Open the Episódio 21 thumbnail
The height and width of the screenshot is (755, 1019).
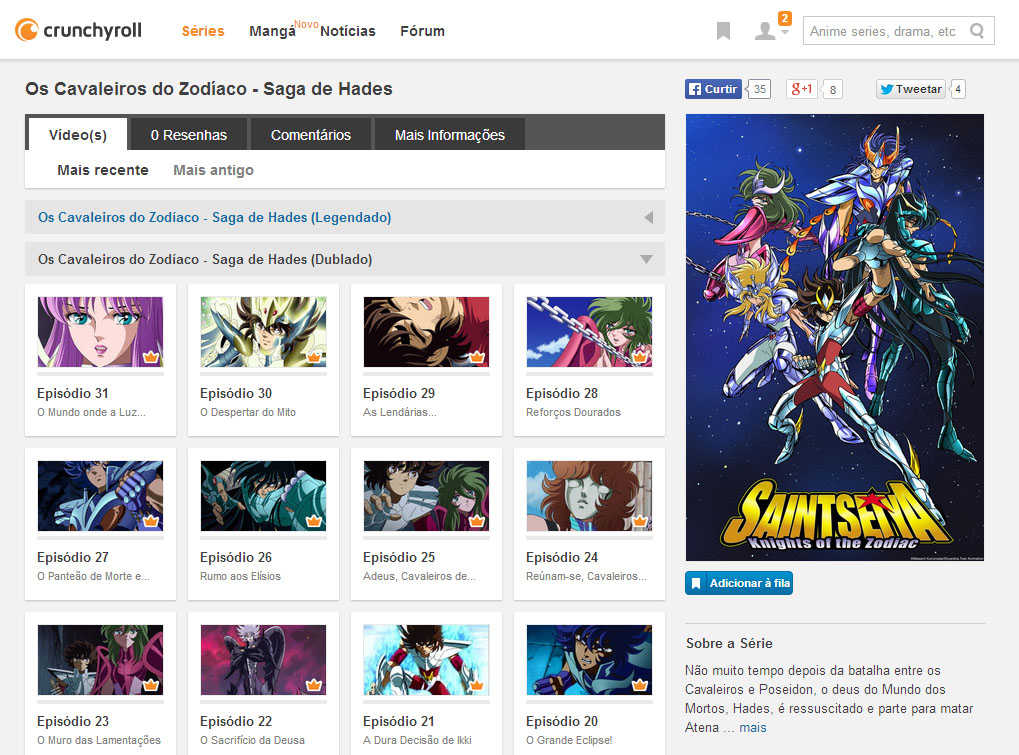(x=426, y=659)
